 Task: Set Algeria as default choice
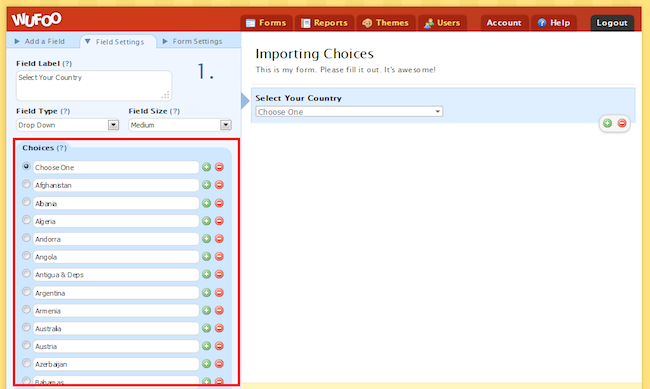pos(27,219)
